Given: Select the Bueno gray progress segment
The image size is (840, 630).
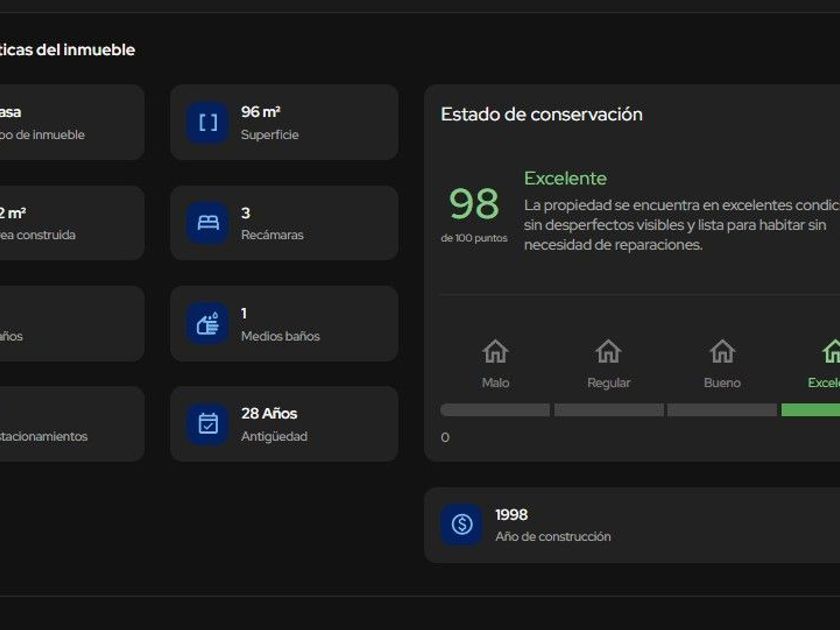Looking at the screenshot, I should [722, 410].
